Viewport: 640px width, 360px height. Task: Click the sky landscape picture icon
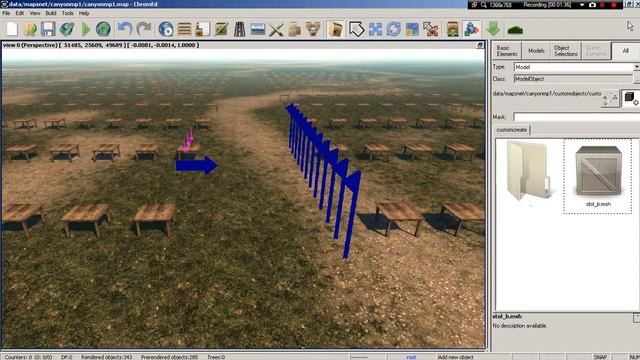(x=258, y=29)
